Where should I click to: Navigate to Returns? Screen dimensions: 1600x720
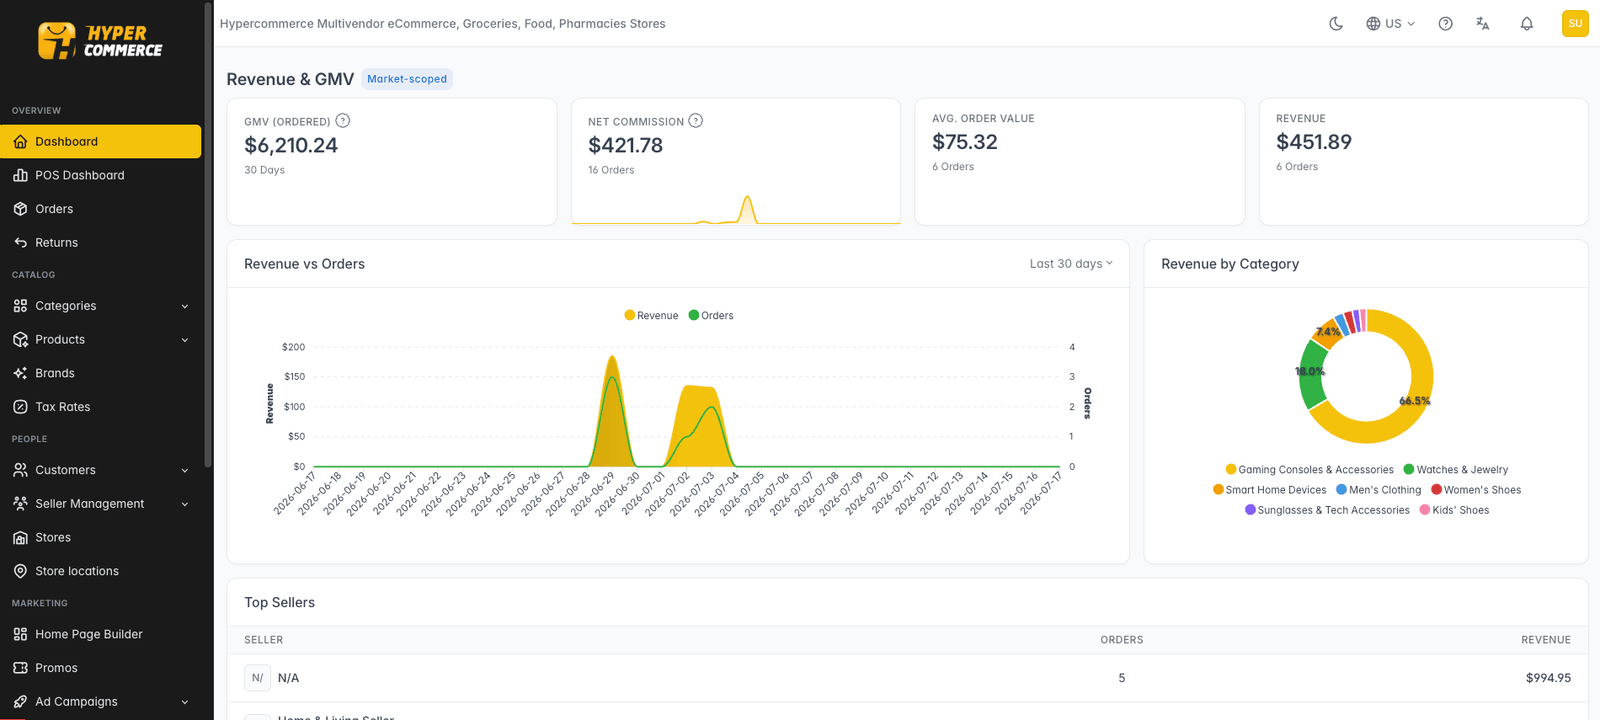click(100, 243)
